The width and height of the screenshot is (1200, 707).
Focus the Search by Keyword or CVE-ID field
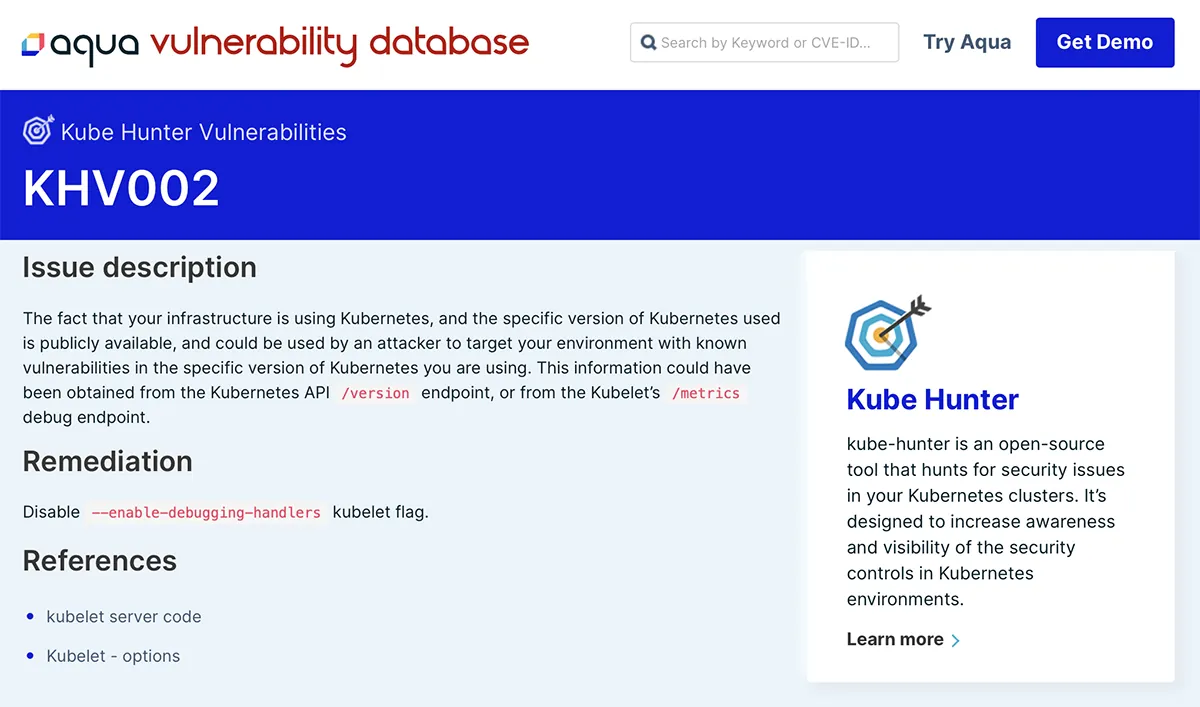coord(764,43)
